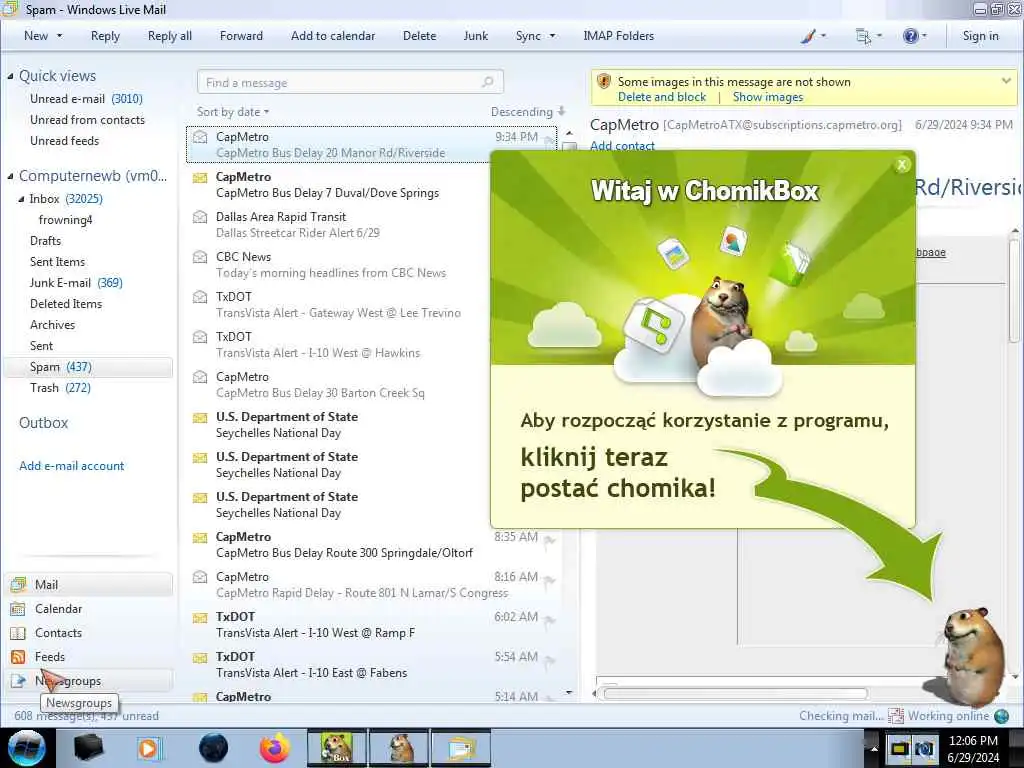Viewport: 1024px width, 768px height.
Task: Click Add e-mail account link
Action: tap(71, 466)
